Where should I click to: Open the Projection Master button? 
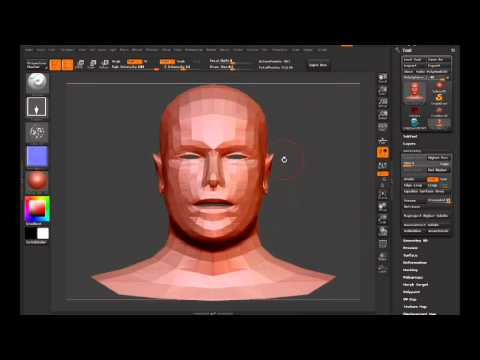(36, 65)
